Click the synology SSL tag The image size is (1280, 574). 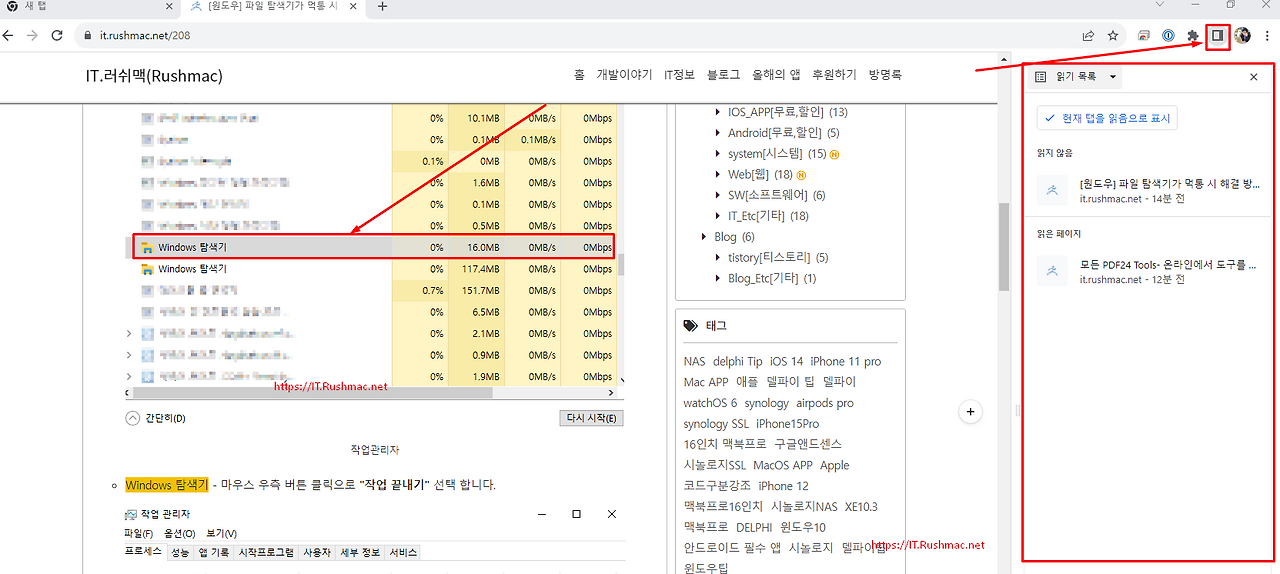pyautogui.click(x=716, y=424)
